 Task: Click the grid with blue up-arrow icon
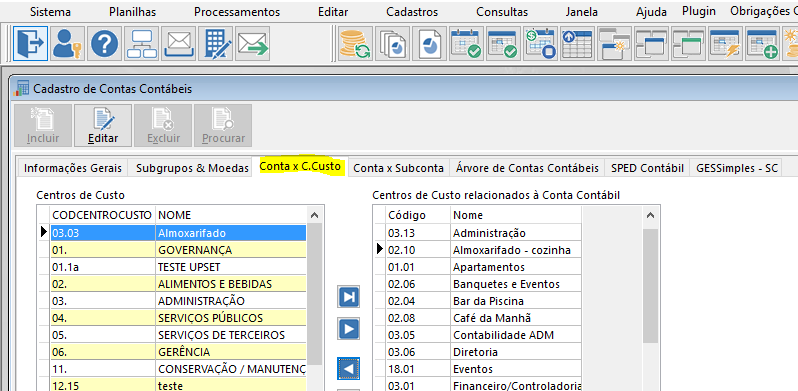(578, 43)
